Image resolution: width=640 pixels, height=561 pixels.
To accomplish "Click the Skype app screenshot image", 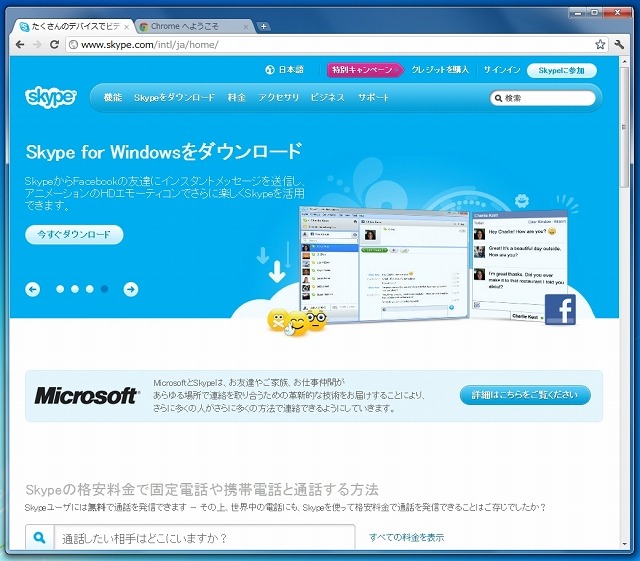I will coord(384,263).
